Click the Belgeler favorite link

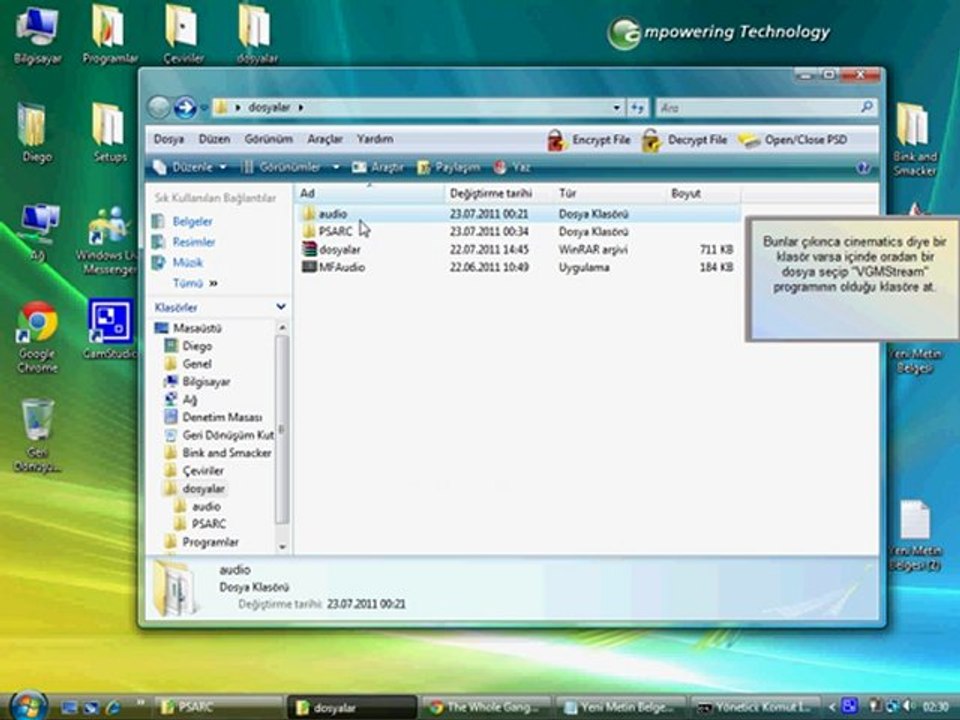click(x=192, y=221)
